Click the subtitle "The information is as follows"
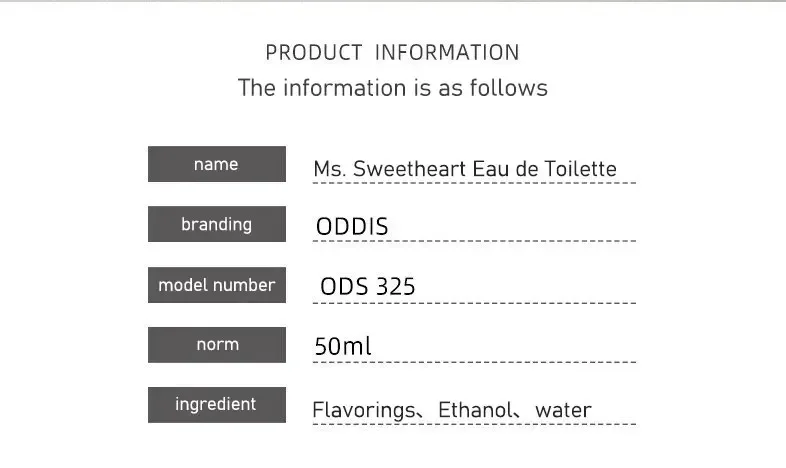The width and height of the screenshot is (786, 468). 393,88
